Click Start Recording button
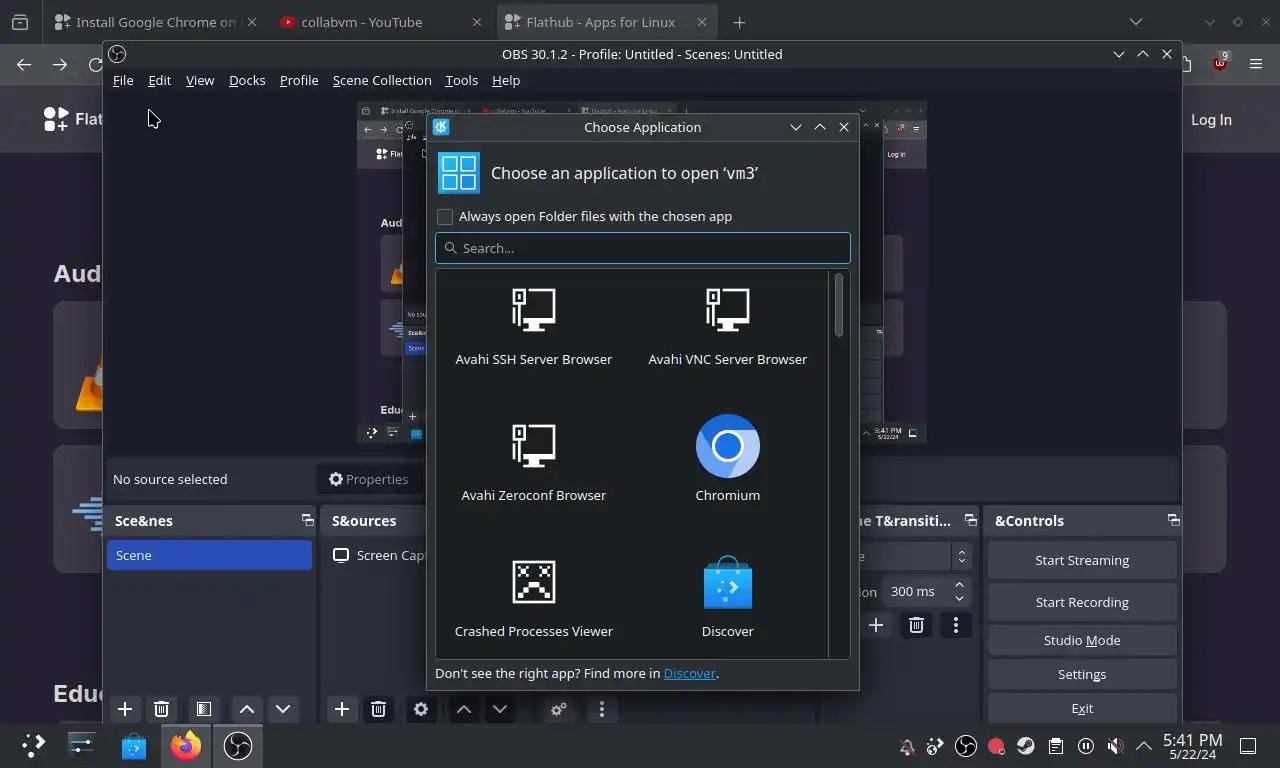 [x=1082, y=602]
